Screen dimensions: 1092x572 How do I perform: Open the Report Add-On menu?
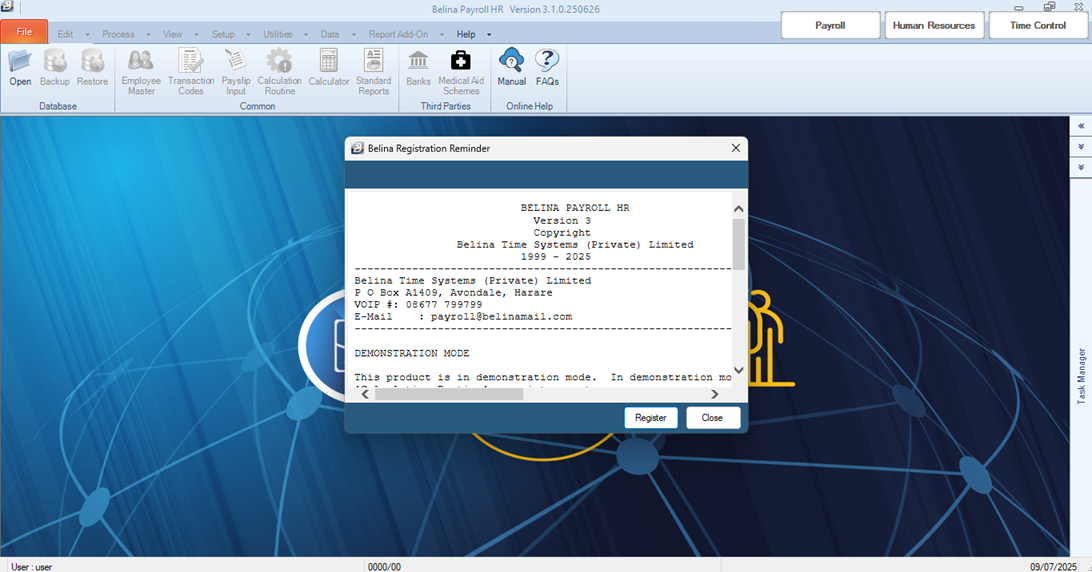click(x=398, y=34)
